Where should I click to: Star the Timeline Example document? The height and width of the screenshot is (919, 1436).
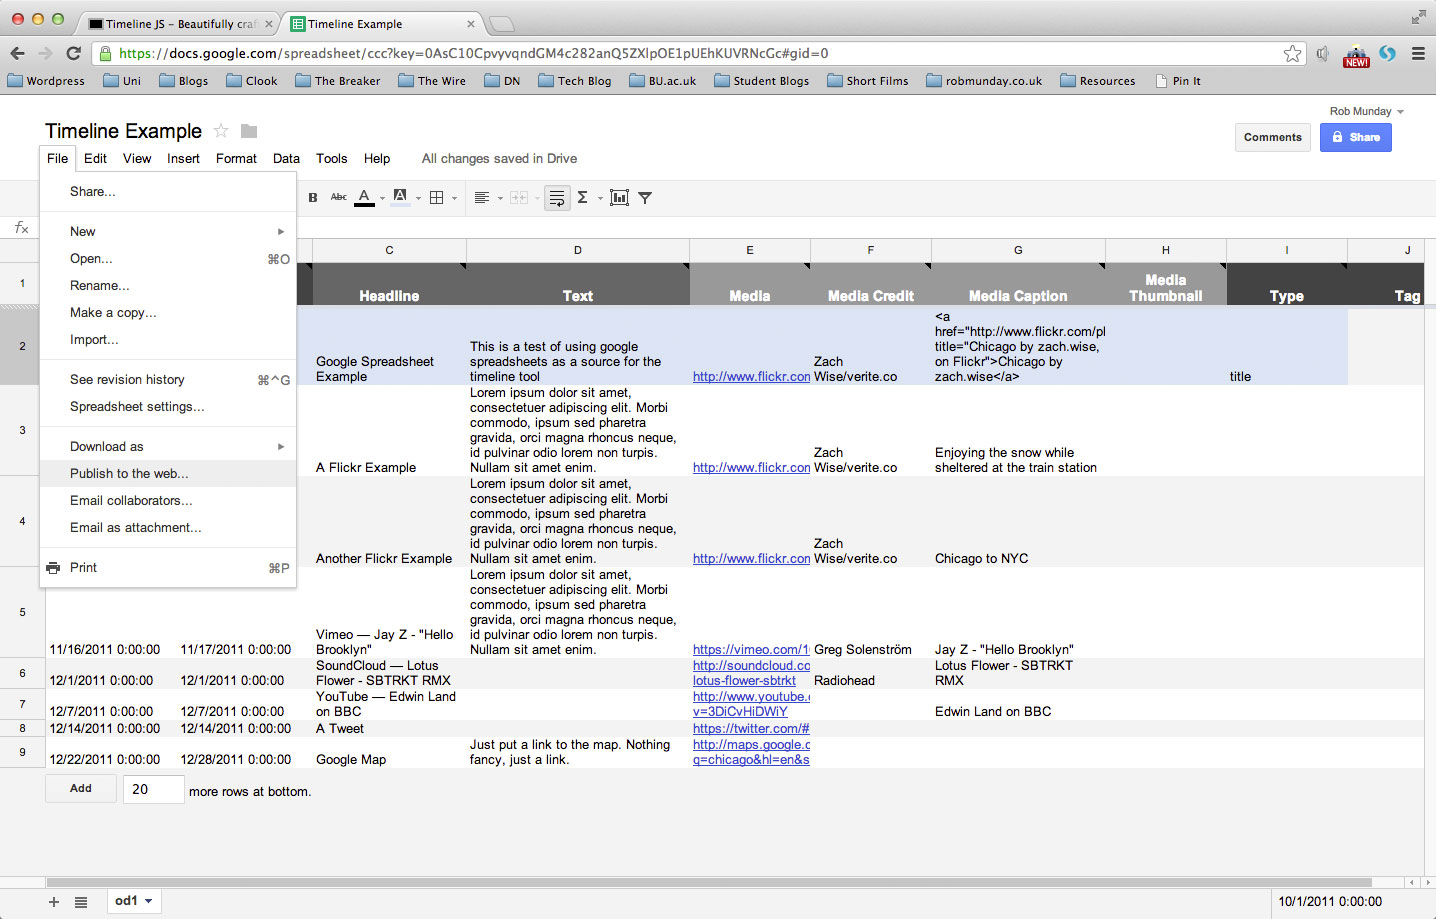tap(221, 131)
